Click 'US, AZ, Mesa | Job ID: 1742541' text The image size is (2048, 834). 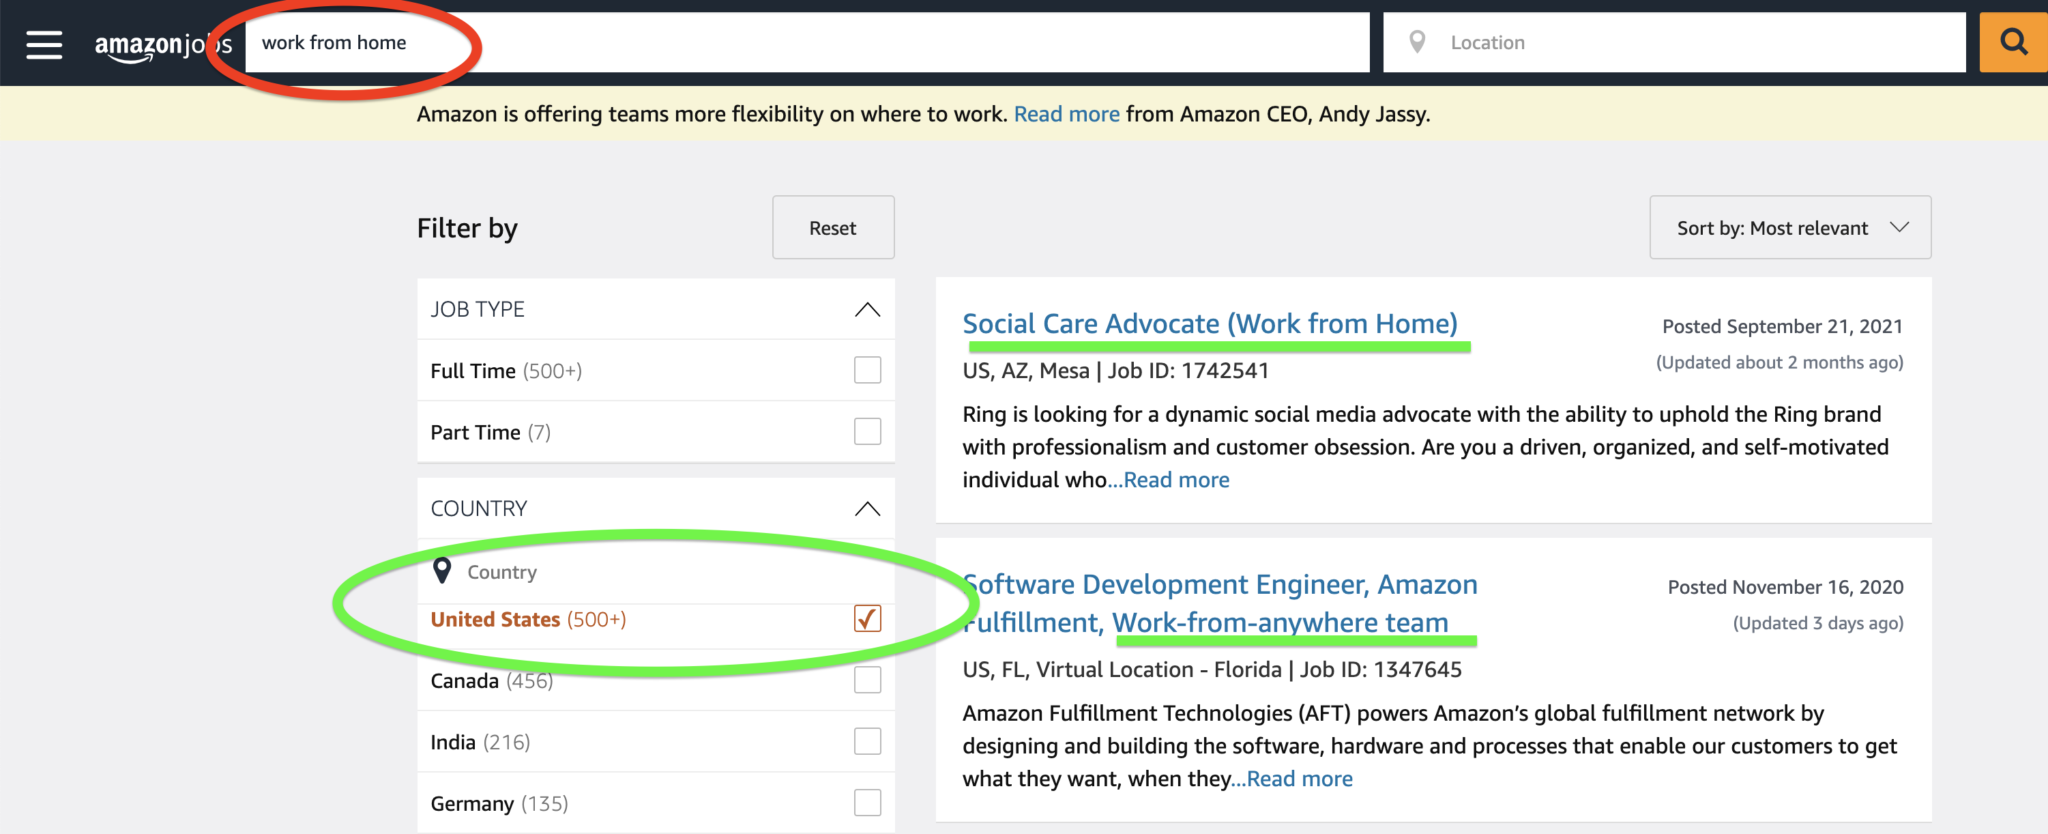(x=1115, y=371)
